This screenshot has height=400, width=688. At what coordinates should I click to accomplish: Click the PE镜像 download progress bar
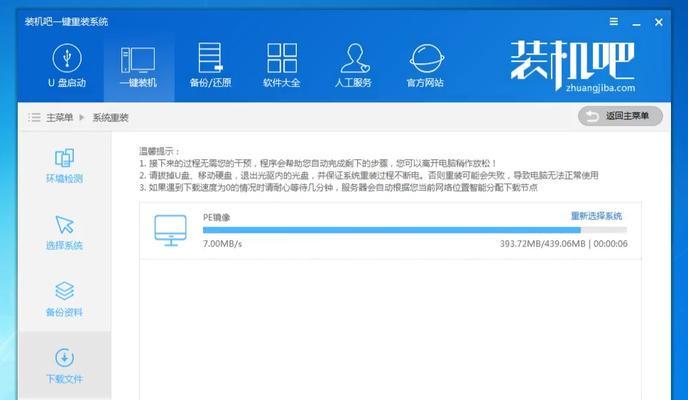click(x=415, y=230)
